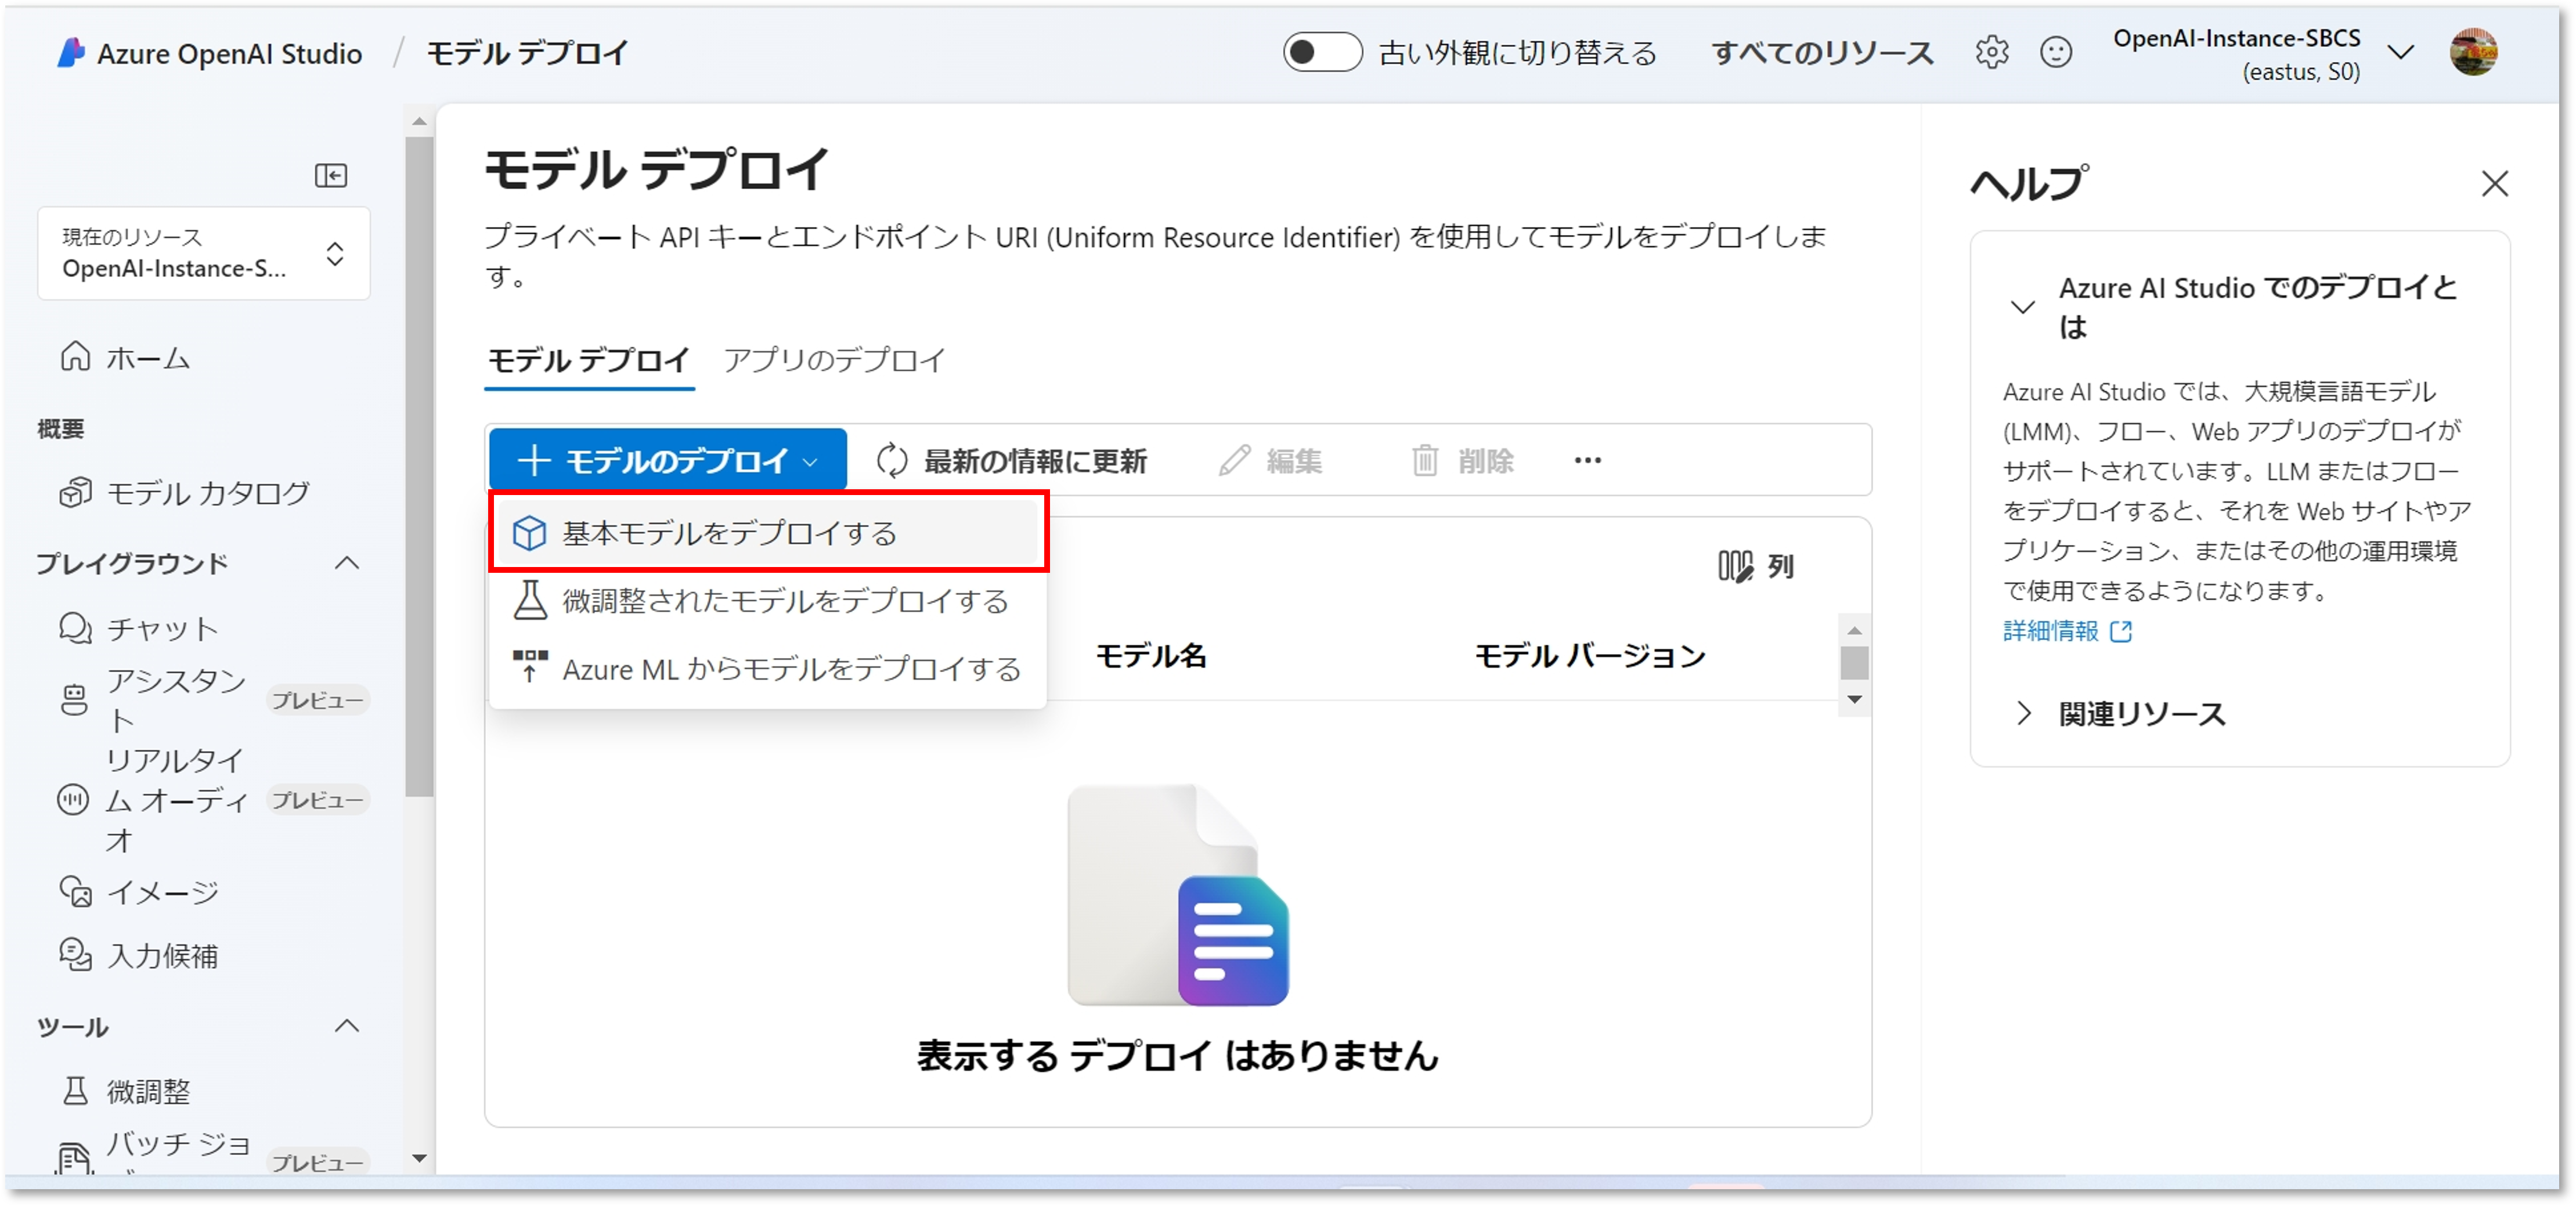Open the 列 column options
Screen dimensions: 2576x1206
click(x=1756, y=566)
